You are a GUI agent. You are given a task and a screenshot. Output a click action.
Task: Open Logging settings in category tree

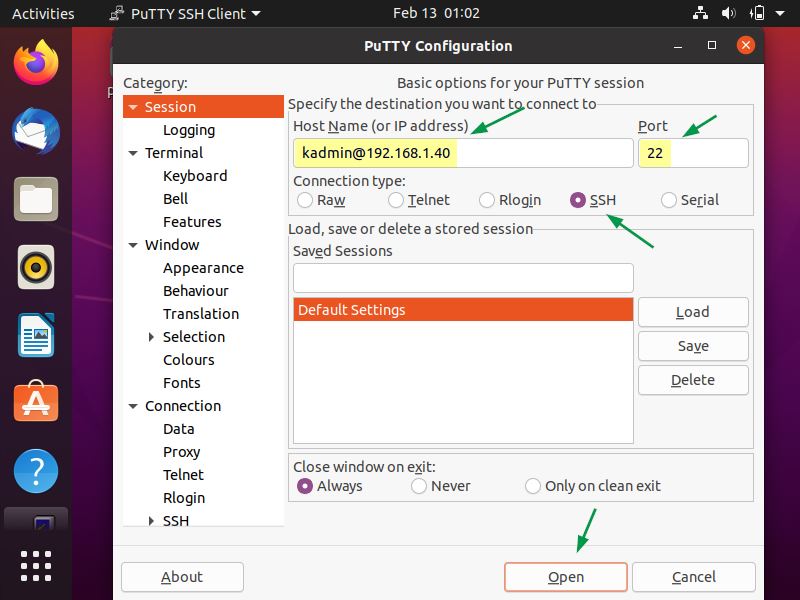pos(189,130)
